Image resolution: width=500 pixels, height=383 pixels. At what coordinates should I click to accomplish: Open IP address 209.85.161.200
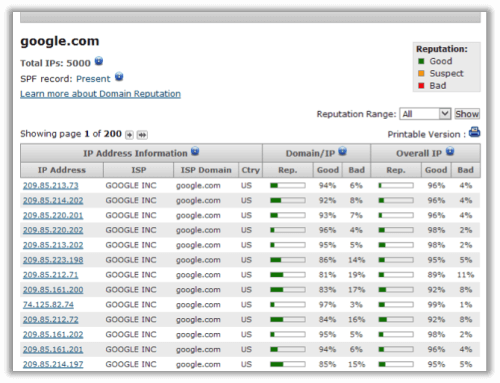[x=53, y=290]
